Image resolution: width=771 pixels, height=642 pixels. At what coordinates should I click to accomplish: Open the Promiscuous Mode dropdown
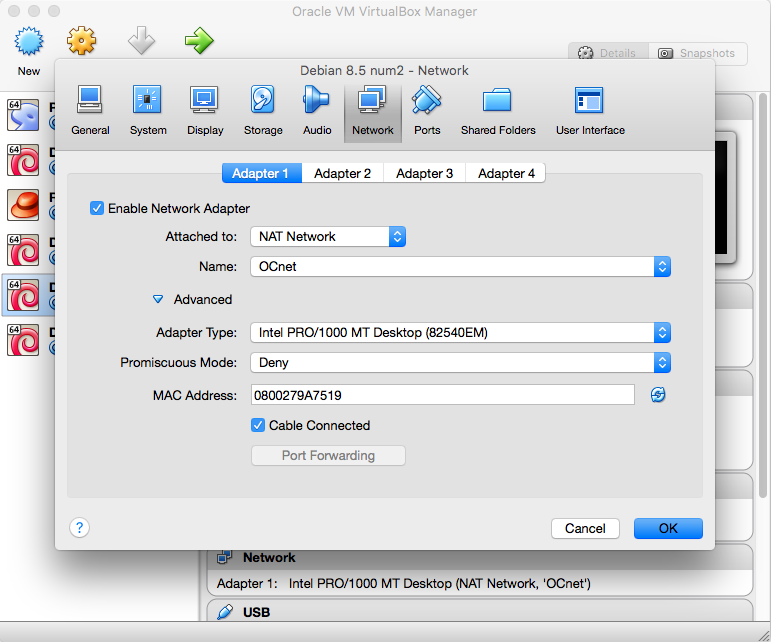(460, 363)
